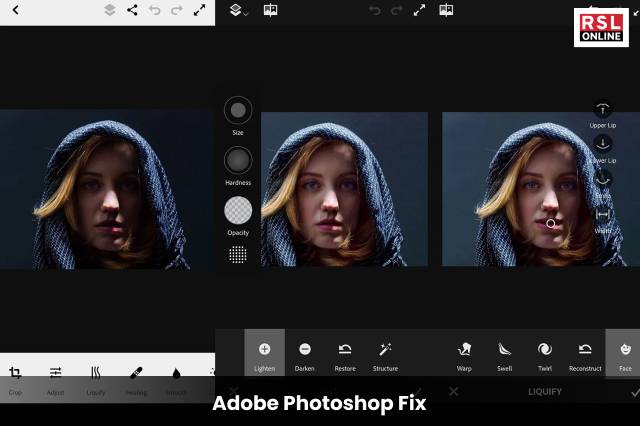Tap compare icon beside the layers dropdown
The image size is (640, 426).
click(270, 10)
